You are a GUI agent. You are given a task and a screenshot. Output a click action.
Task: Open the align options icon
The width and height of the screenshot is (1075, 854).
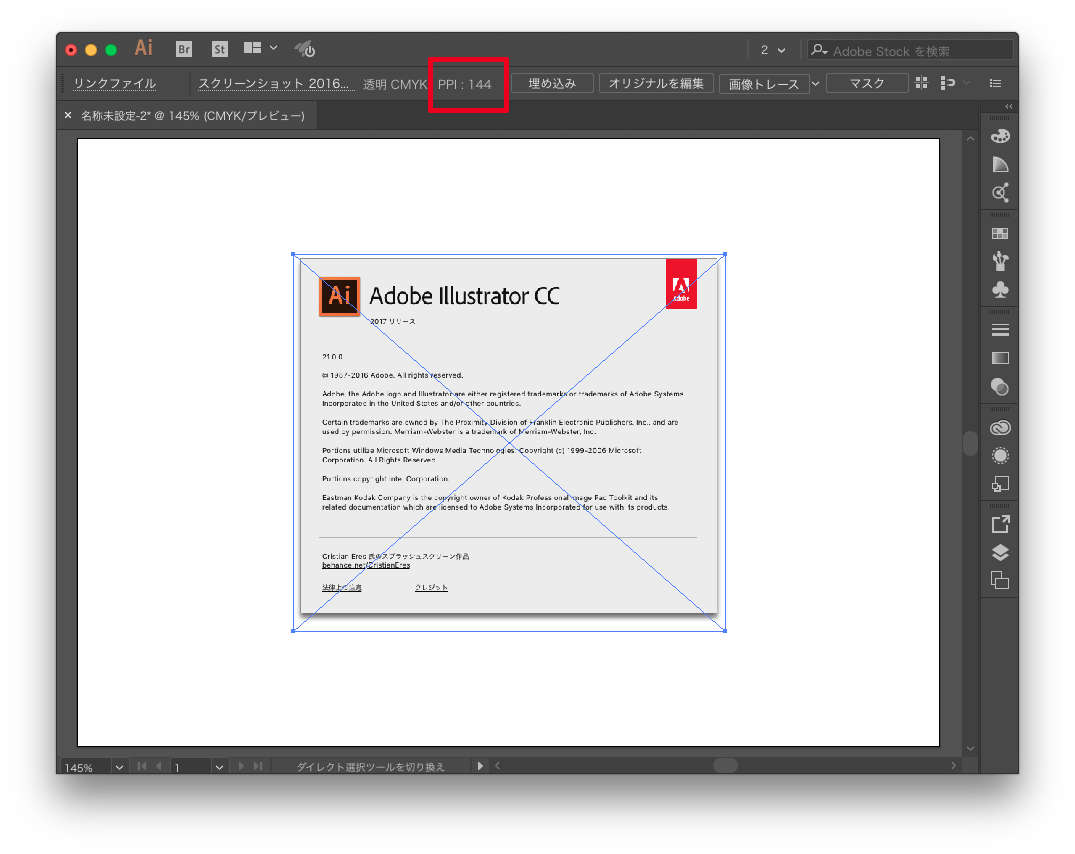(947, 83)
